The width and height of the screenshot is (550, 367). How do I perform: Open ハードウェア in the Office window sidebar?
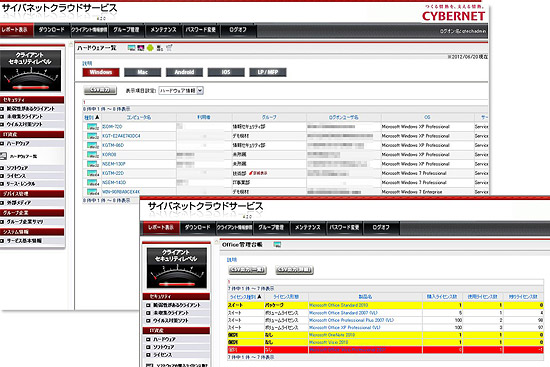pos(164,339)
